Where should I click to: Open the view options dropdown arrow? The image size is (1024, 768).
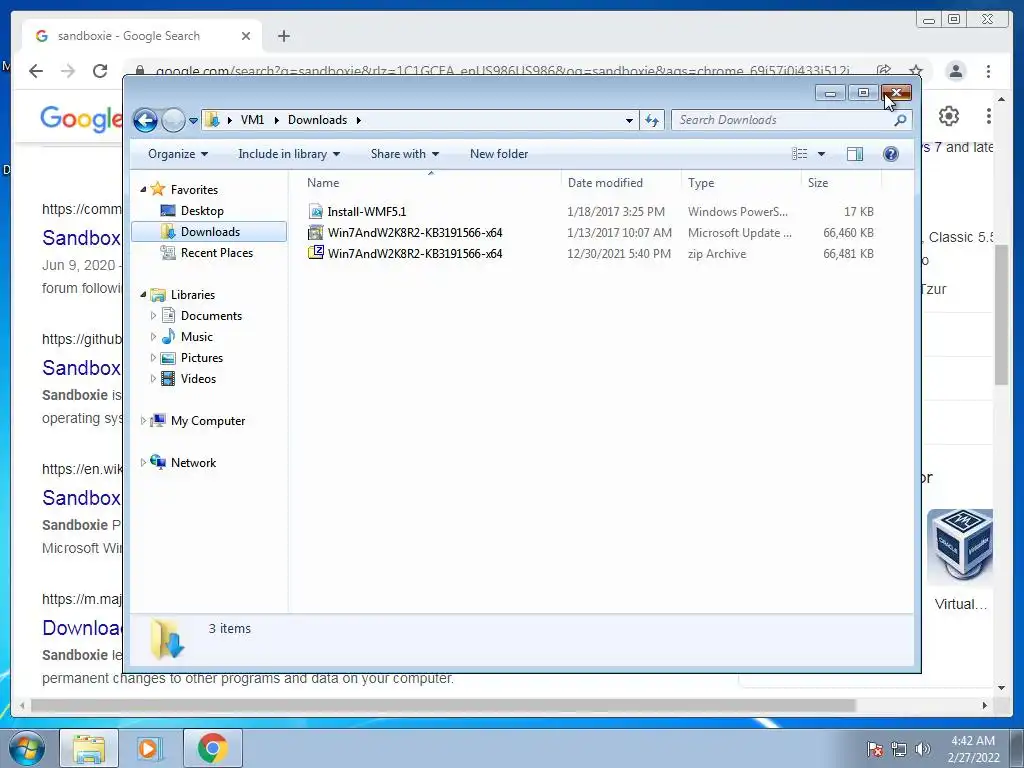point(822,154)
